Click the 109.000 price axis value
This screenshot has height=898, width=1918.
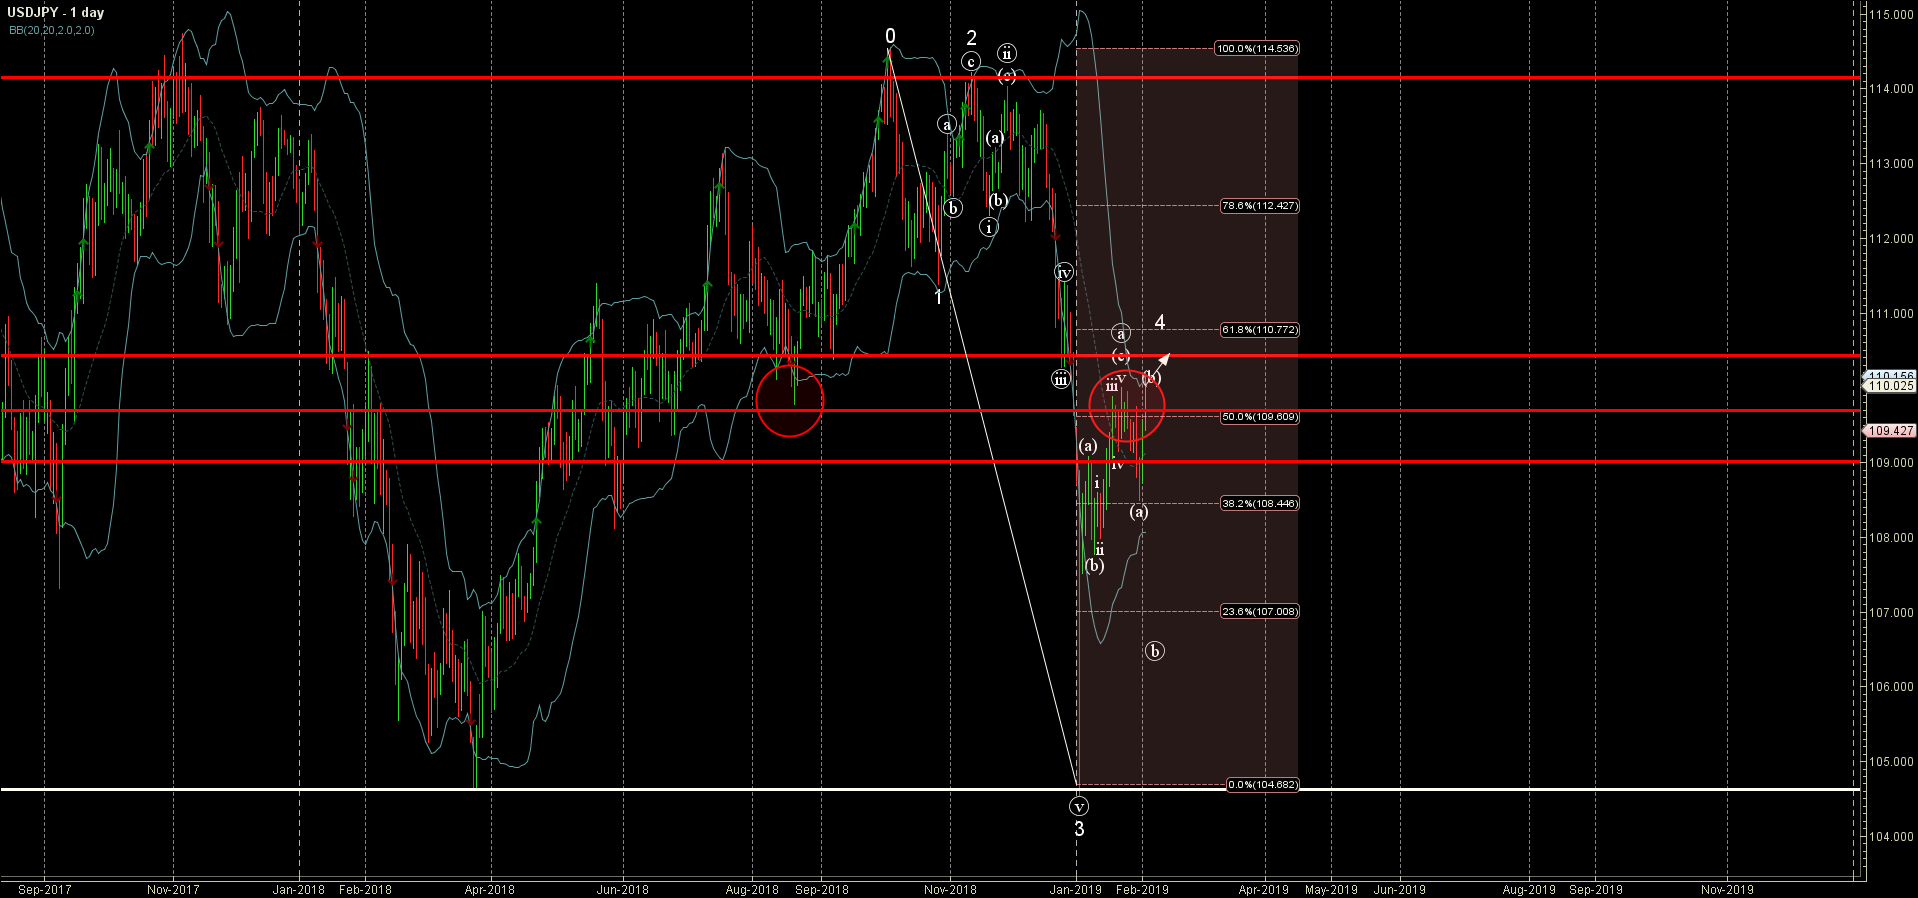click(1890, 462)
